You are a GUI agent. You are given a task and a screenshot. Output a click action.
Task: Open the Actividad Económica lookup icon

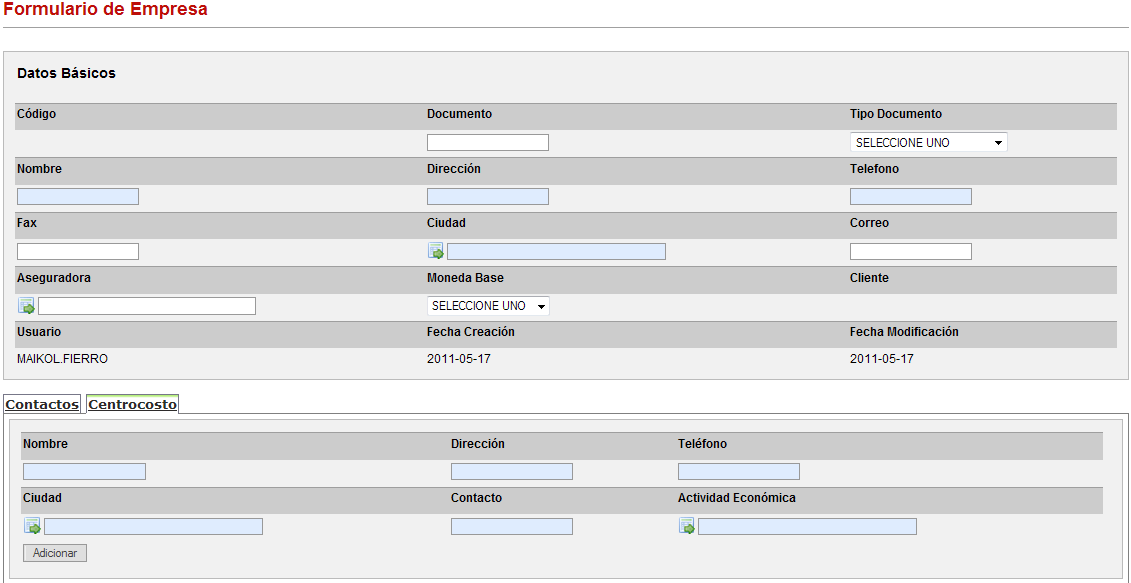[686, 526]
